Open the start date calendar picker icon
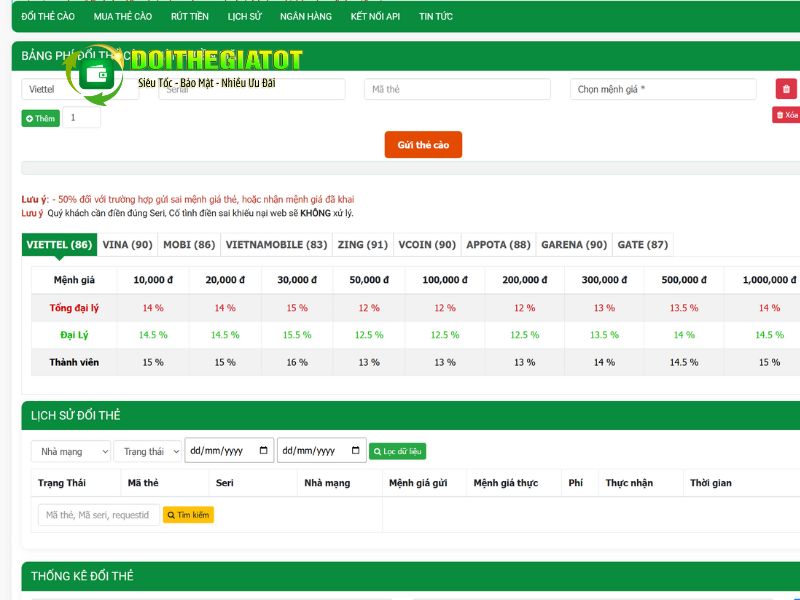The height and width of the screenshot is (600, 800). coord(264,450)
